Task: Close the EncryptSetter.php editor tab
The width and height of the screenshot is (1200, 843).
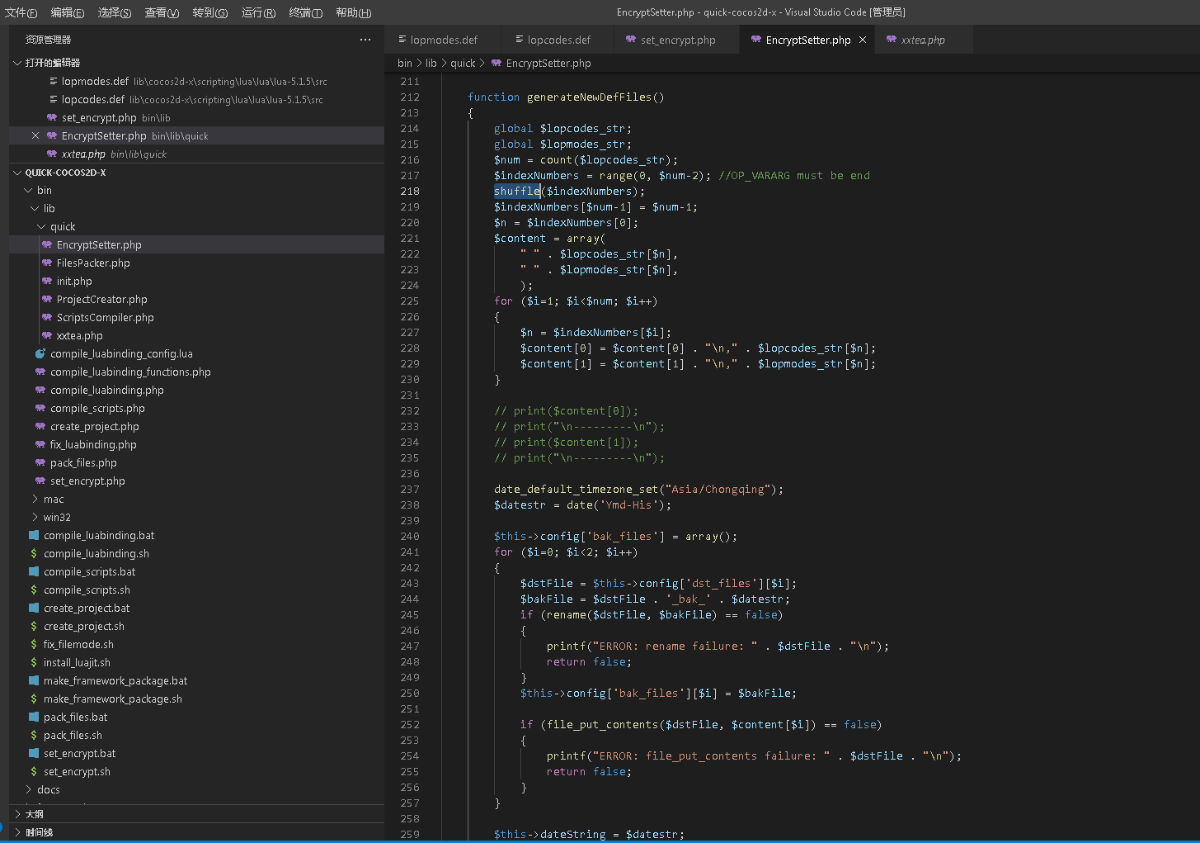Action: pos(863,40)
